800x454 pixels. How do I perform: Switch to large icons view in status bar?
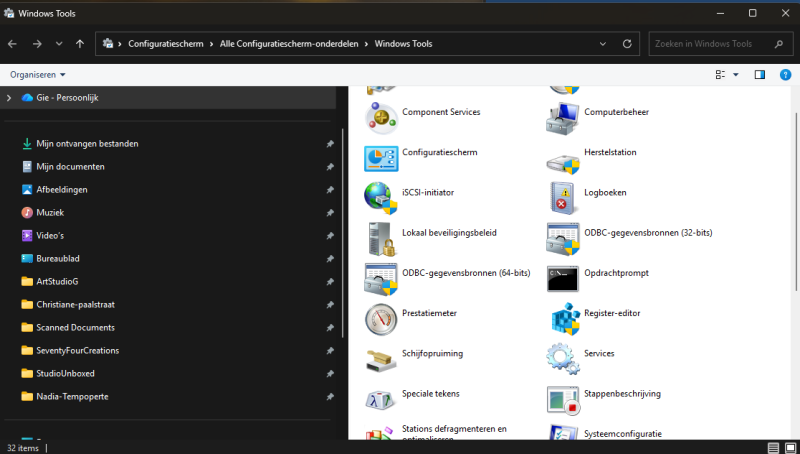click(790, 448)
